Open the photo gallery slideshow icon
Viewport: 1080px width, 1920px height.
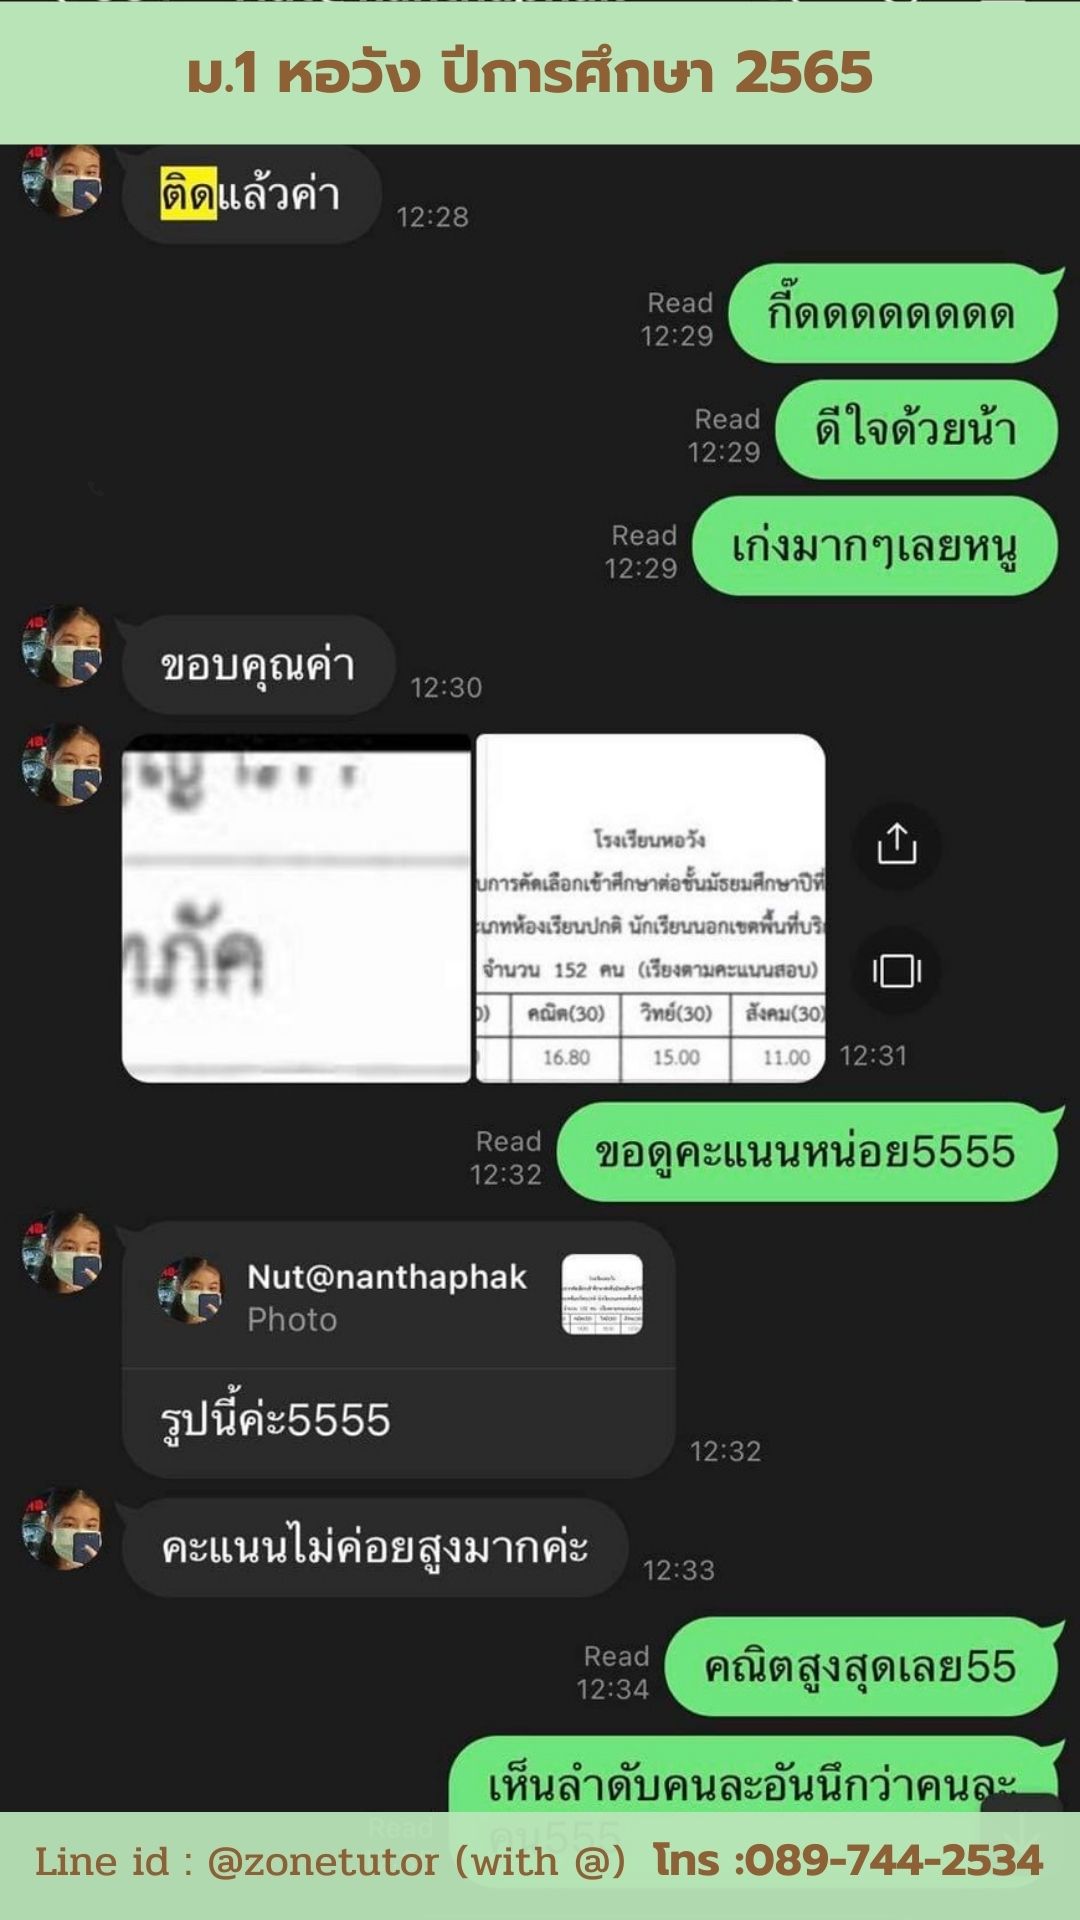896,970
